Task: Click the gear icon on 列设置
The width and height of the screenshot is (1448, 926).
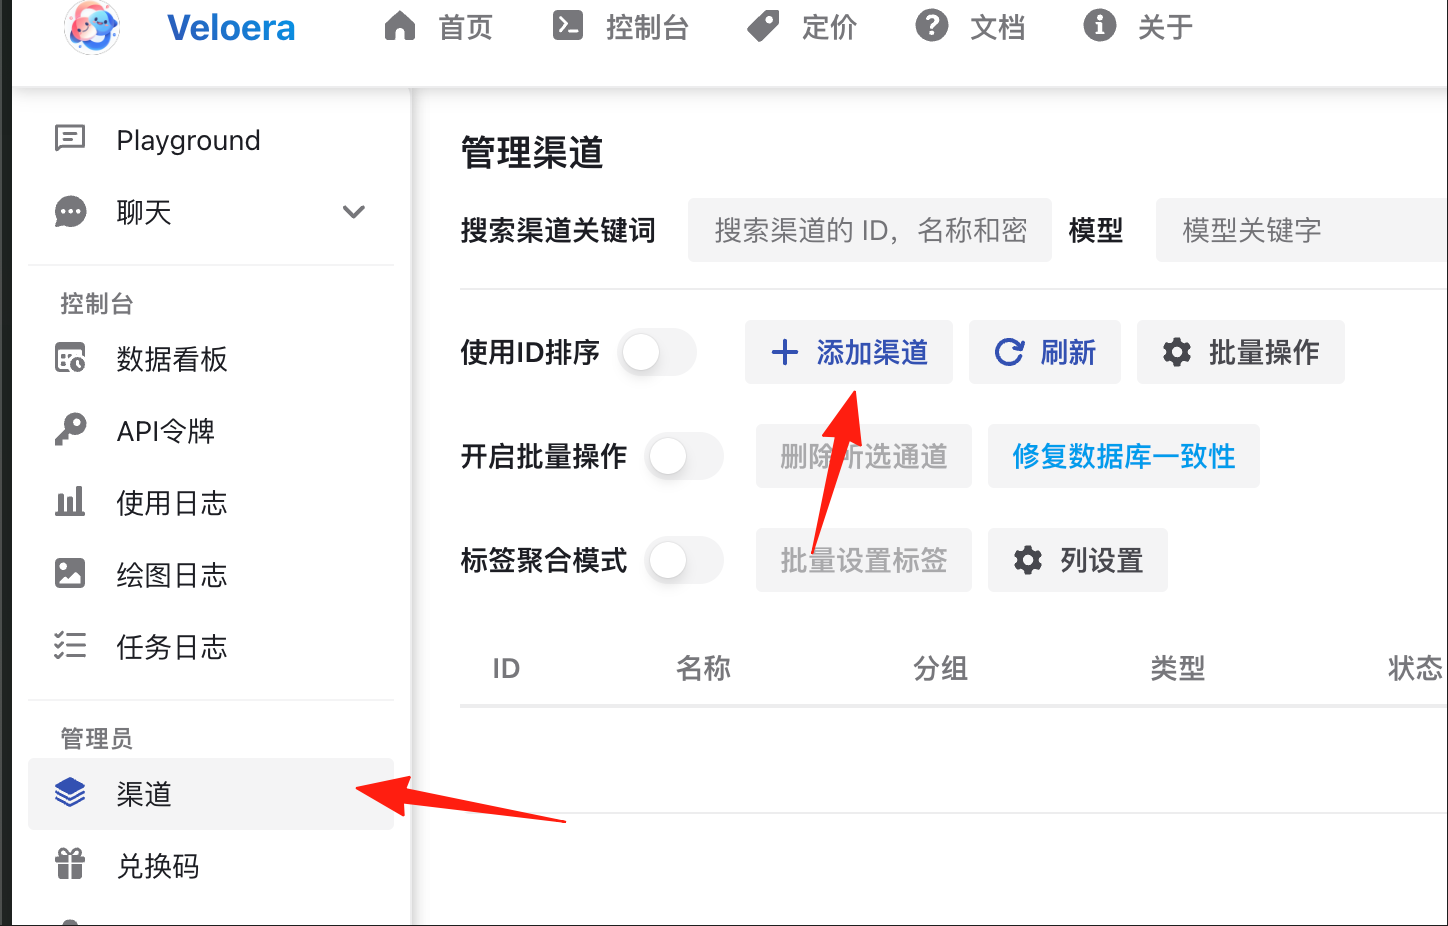Action: [1028, 560]
